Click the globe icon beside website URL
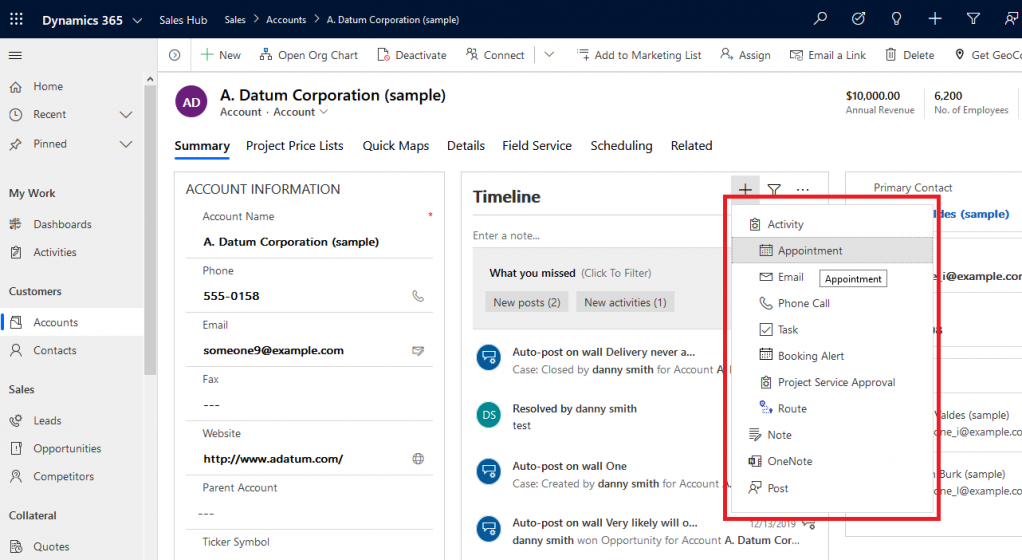The image size is (1022, 560). tap(418, 459)
